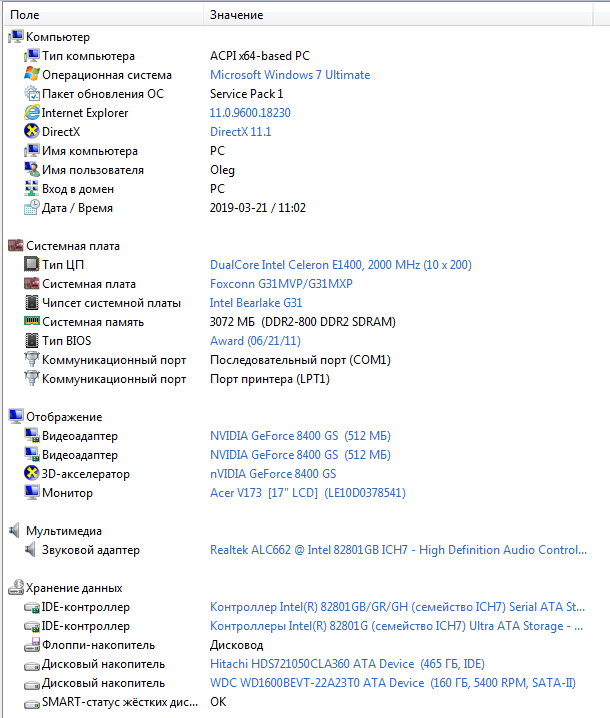610x718 pixels.
Task: Click the Звуковой адаптер speaker icon
Action: pos(31,549)
